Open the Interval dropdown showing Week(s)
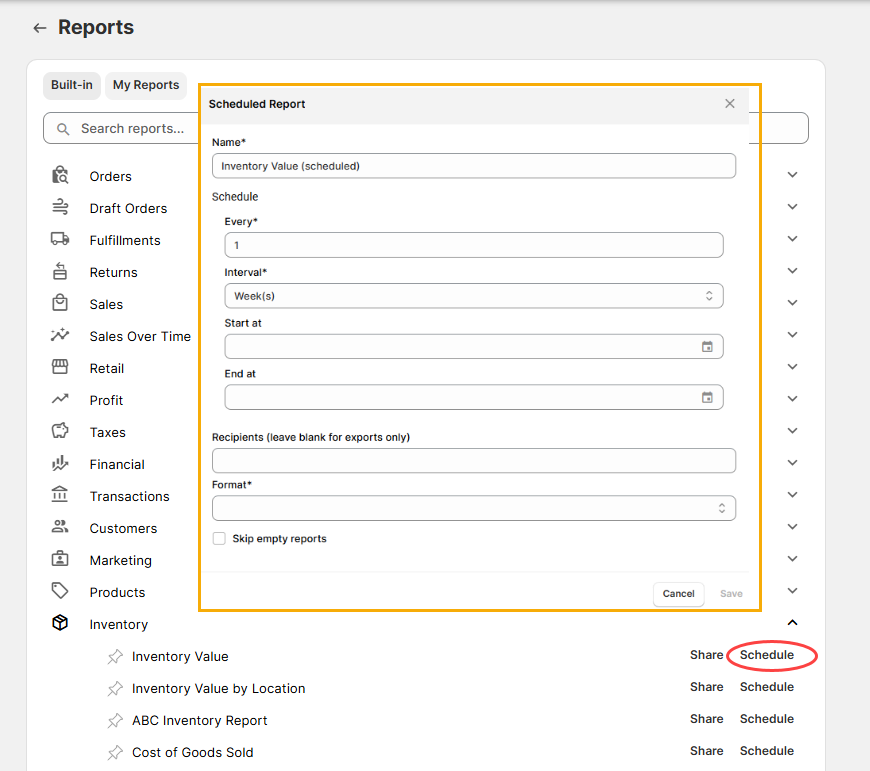The height and width of the screenshot is (771, 870). pos(473,296)
